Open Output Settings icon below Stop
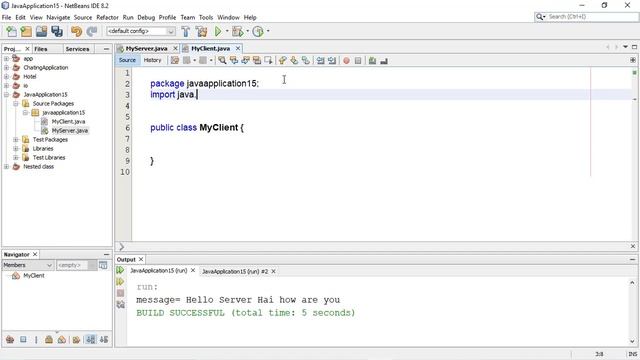 120,304
